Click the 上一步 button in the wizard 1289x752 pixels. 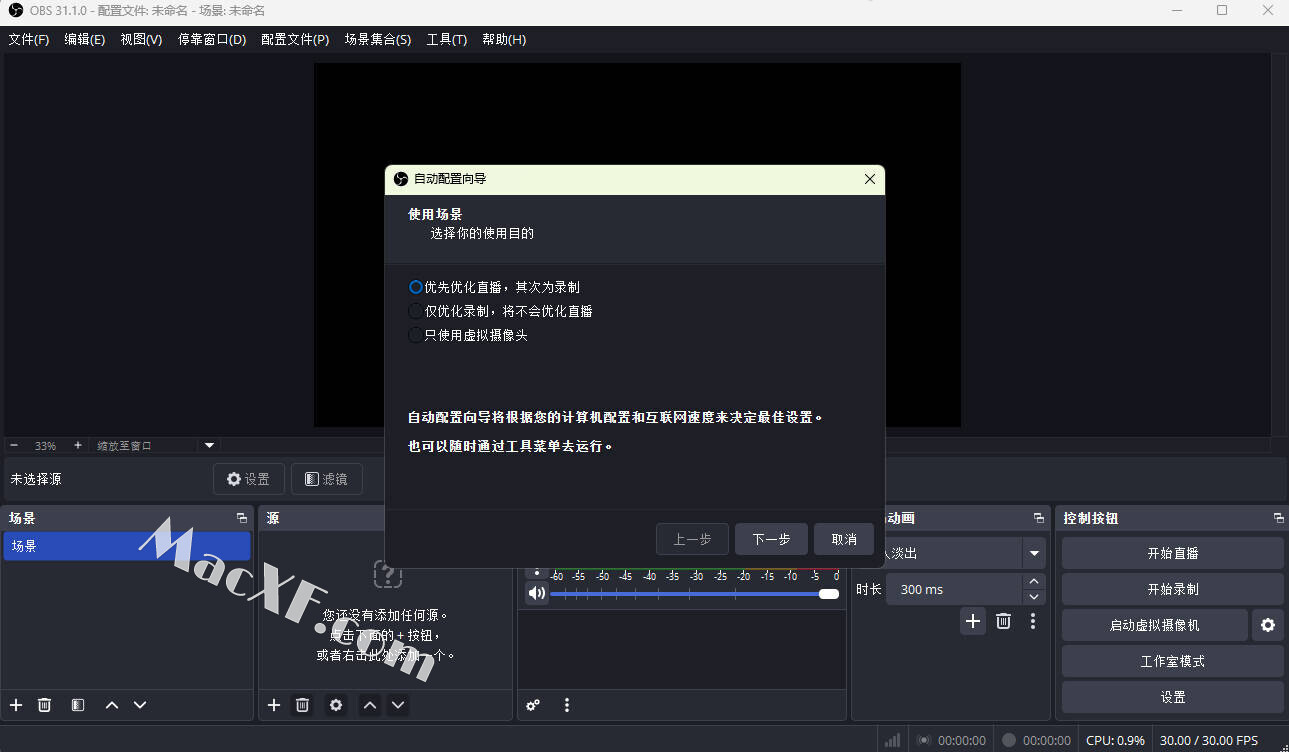692,539
